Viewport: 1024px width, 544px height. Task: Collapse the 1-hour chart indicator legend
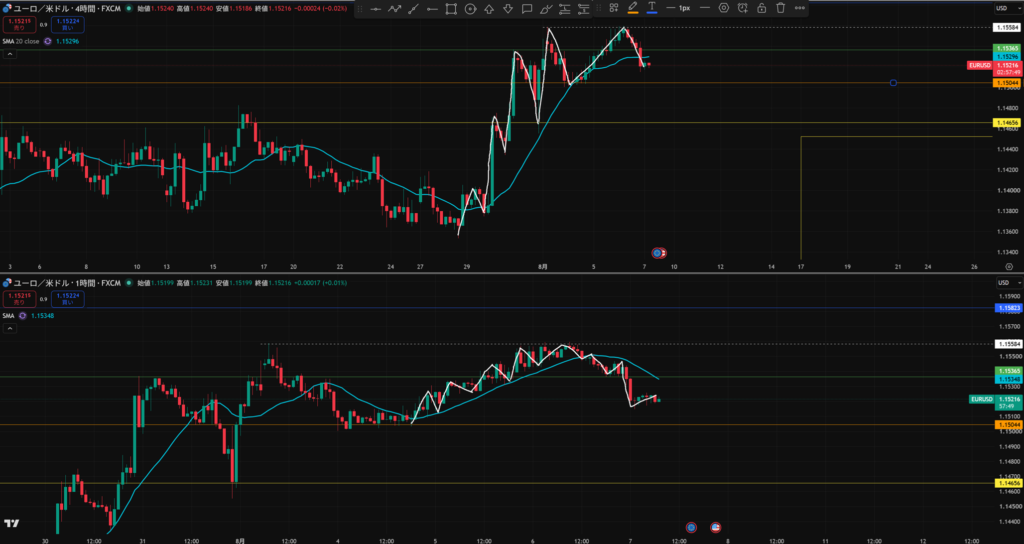tap(9, 328)
